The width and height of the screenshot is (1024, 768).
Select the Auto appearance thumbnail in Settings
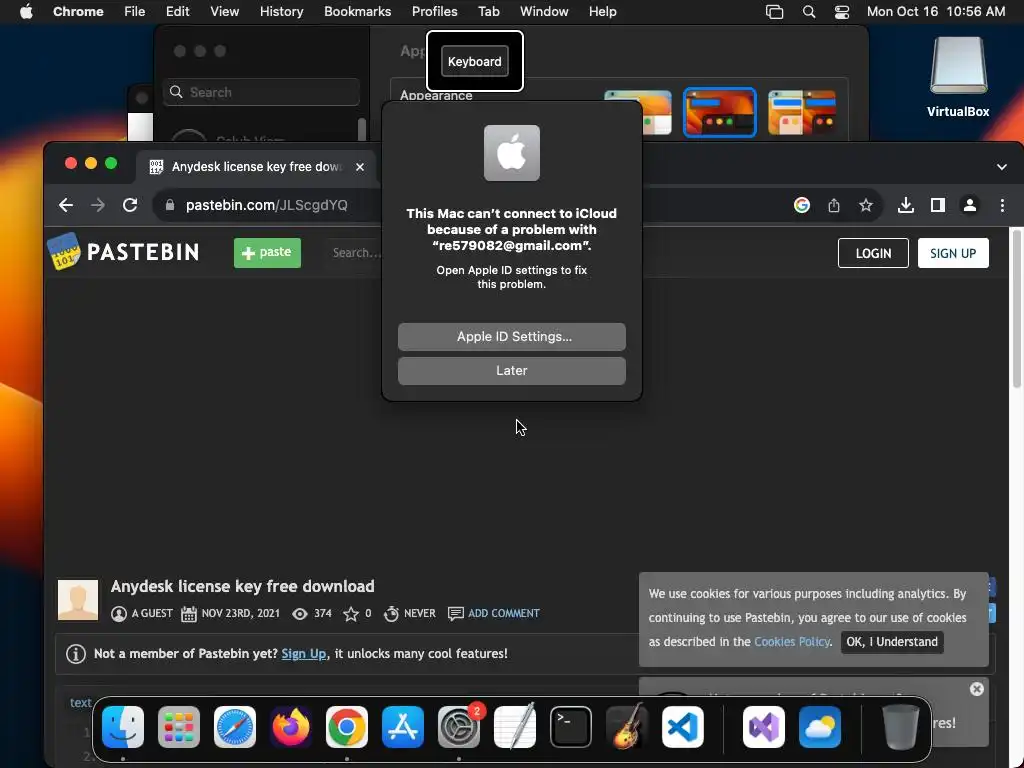pos(801,112)
